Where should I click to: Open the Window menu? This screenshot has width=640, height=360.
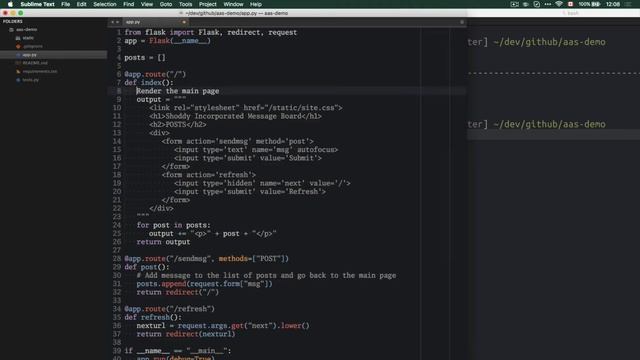point(233,4)
